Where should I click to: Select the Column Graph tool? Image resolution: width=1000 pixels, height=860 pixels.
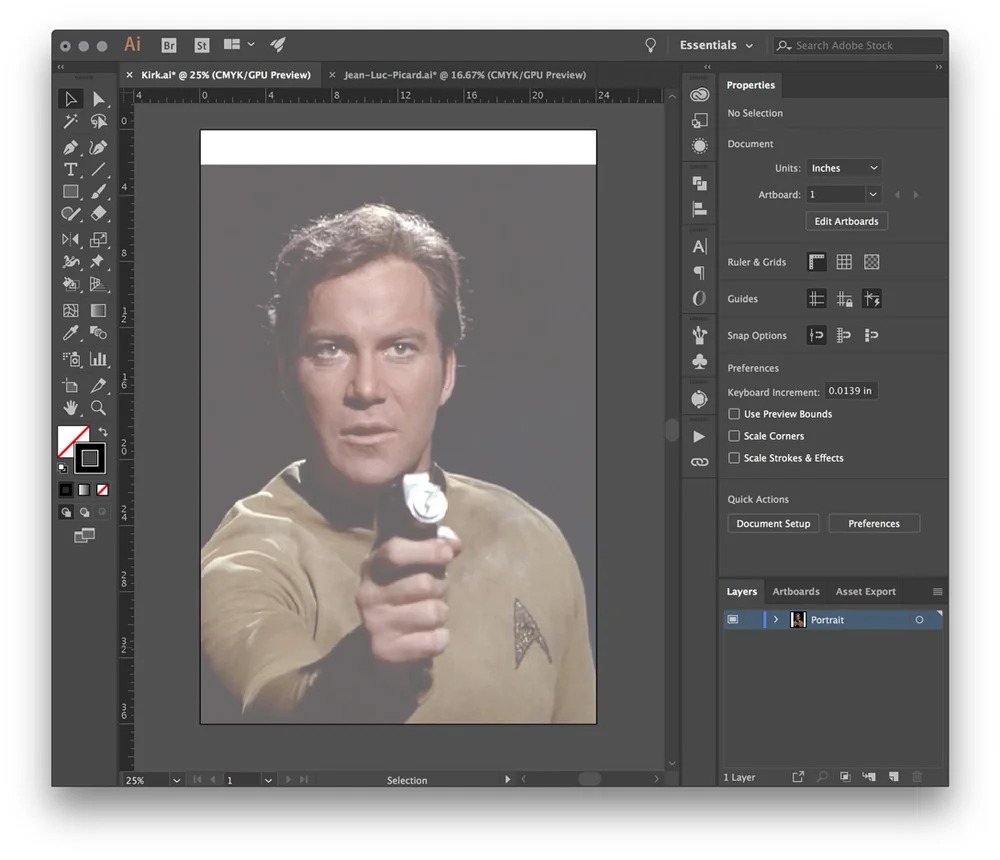click(100, 358)
